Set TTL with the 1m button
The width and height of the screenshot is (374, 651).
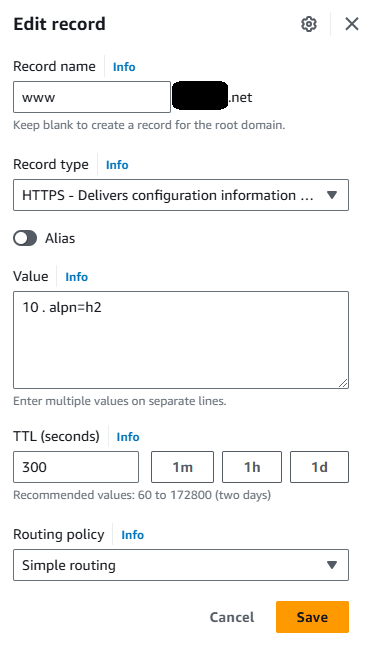click(182, 467)
